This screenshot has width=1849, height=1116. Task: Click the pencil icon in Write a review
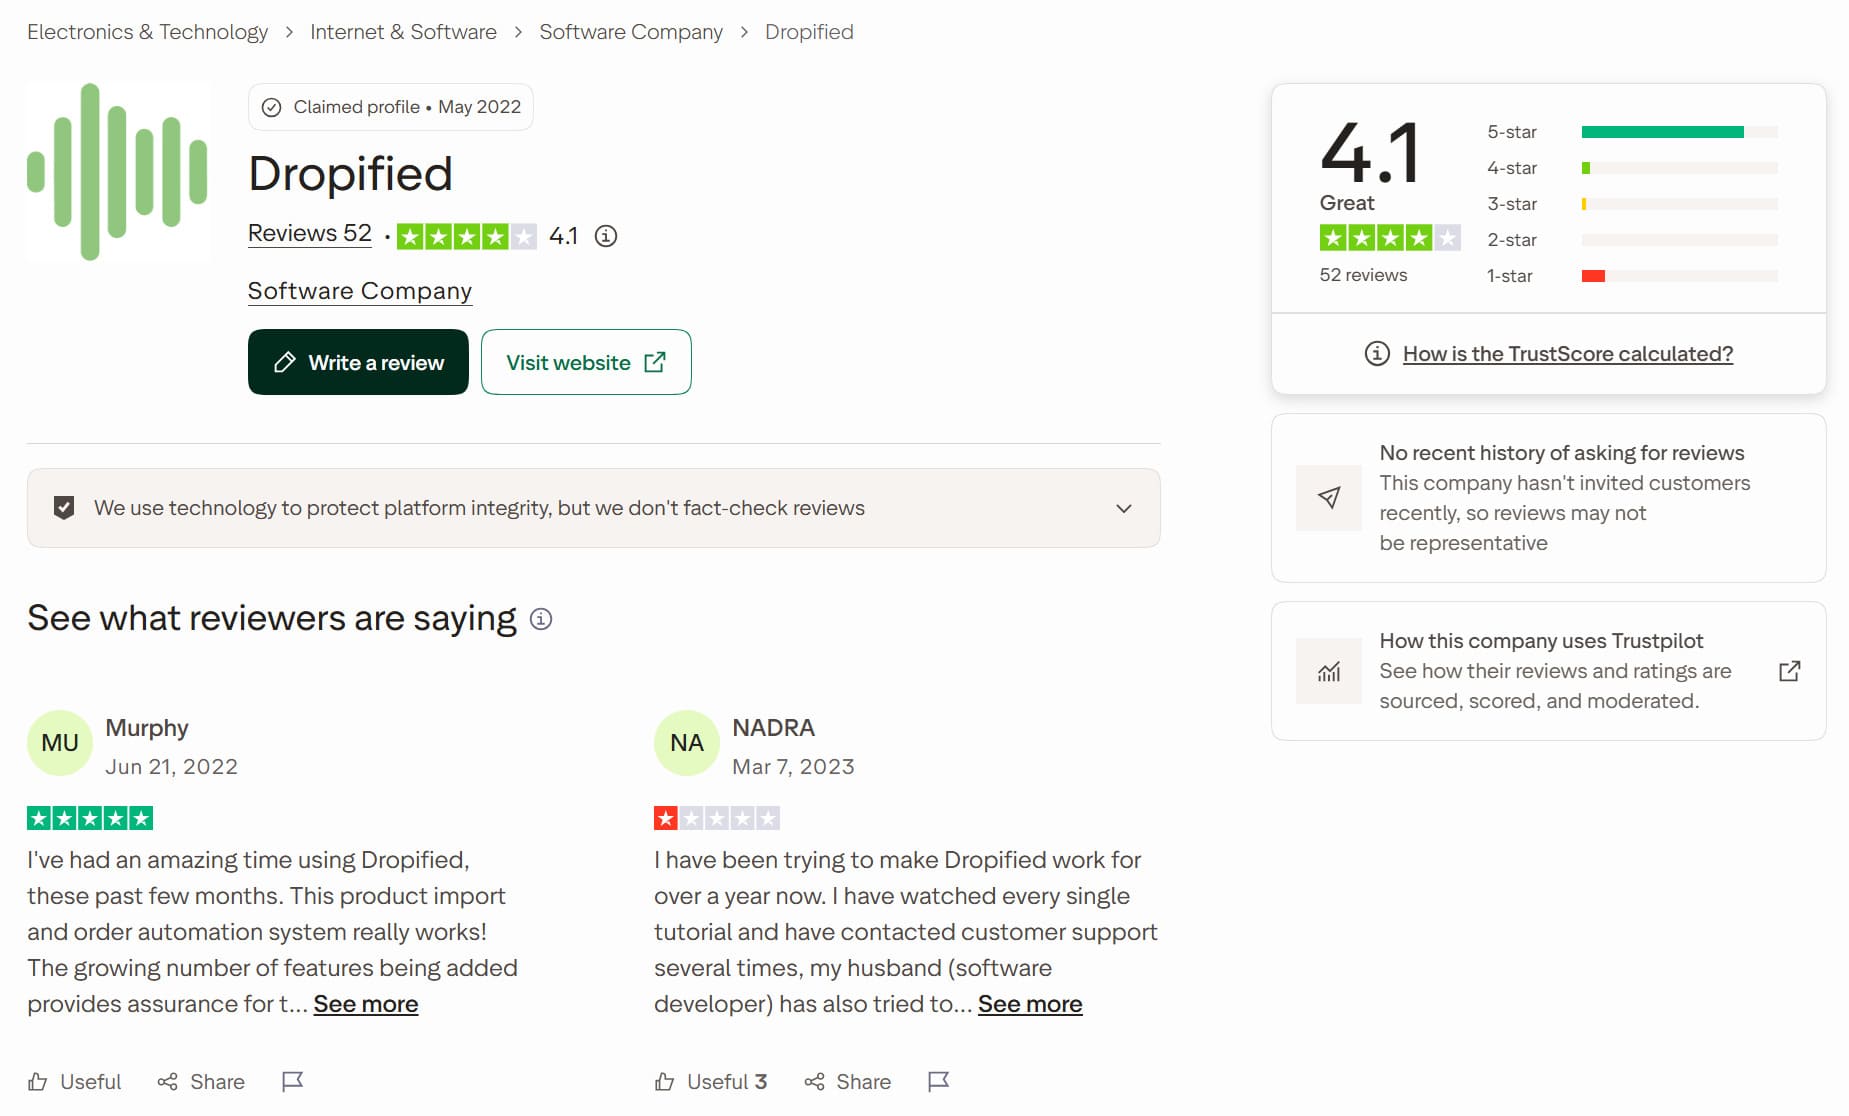pyautogui.click(x=284, y=362)
